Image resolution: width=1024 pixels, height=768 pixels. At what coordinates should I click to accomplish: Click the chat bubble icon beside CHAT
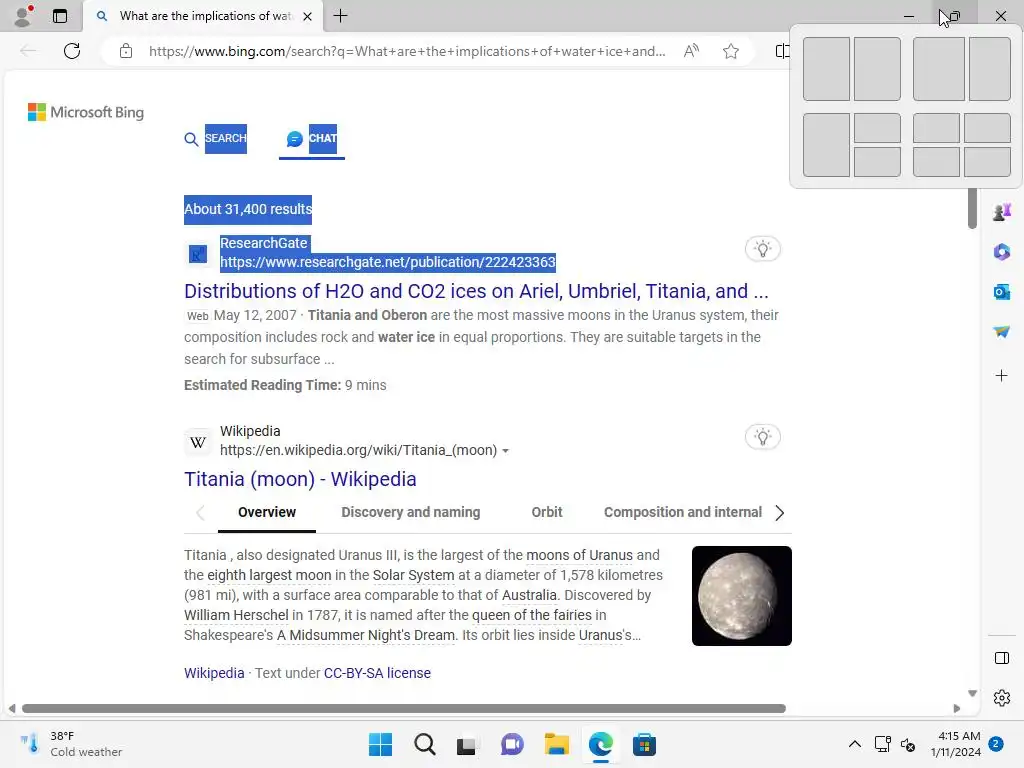(x=295, y=138)
